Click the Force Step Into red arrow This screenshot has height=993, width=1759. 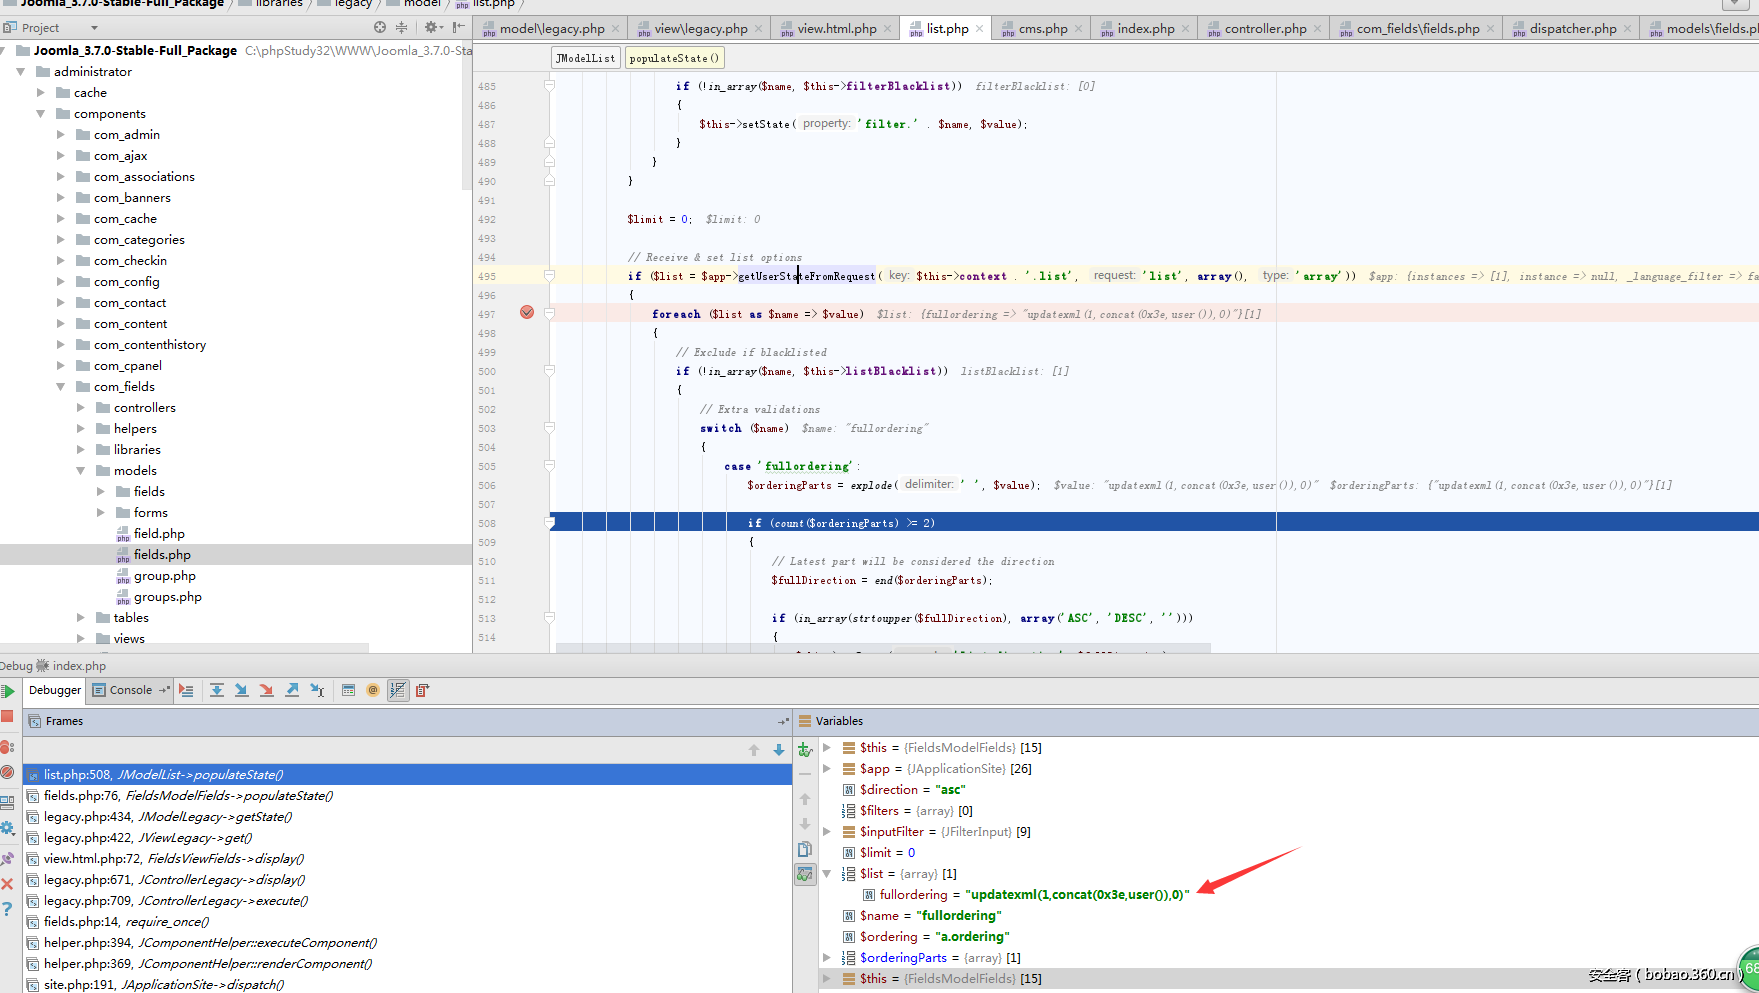click(266, 690)
